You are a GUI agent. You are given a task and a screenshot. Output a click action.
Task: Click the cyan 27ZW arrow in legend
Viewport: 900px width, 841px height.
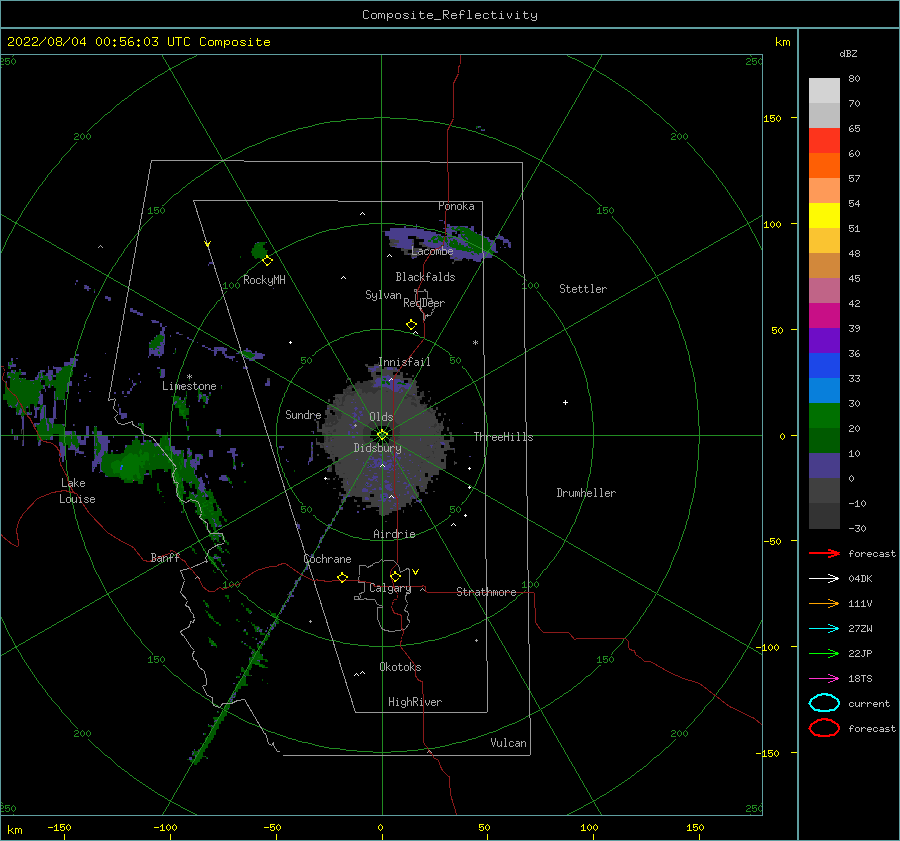pos(824,629)
